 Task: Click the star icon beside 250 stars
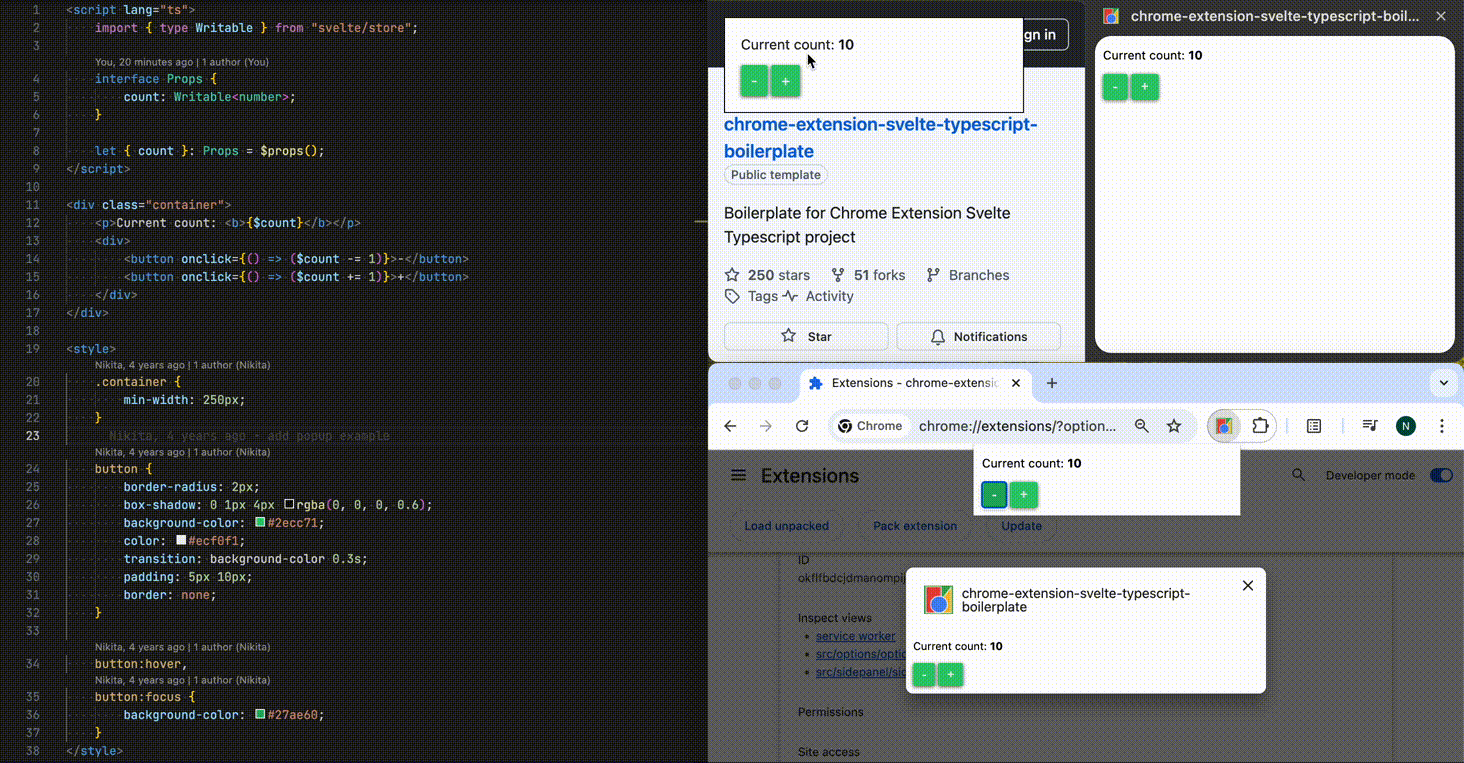coord(732,275)
